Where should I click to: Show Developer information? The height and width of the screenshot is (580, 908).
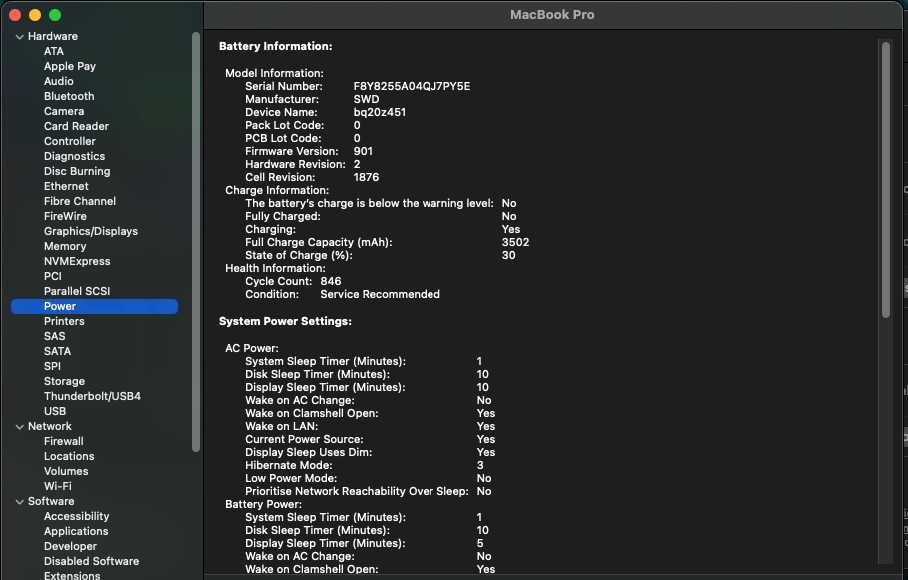pyautogui.click(x=70, y=546)
